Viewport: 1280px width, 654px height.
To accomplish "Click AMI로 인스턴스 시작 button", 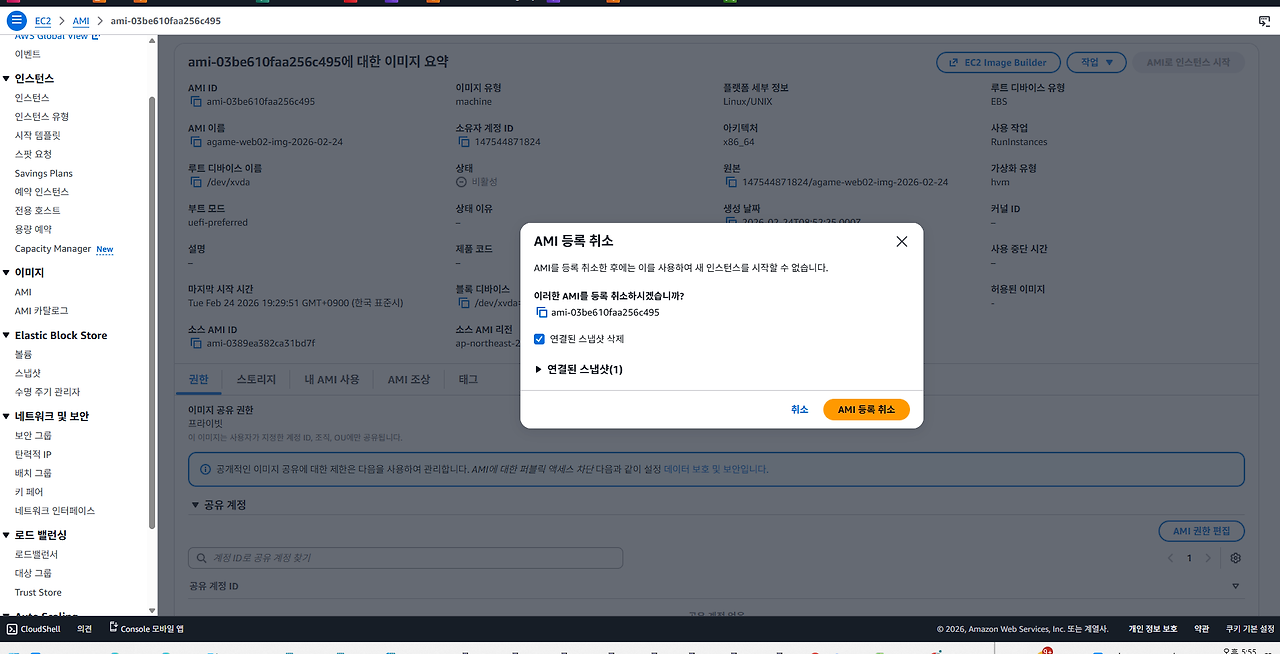I will coord(1188,62).
